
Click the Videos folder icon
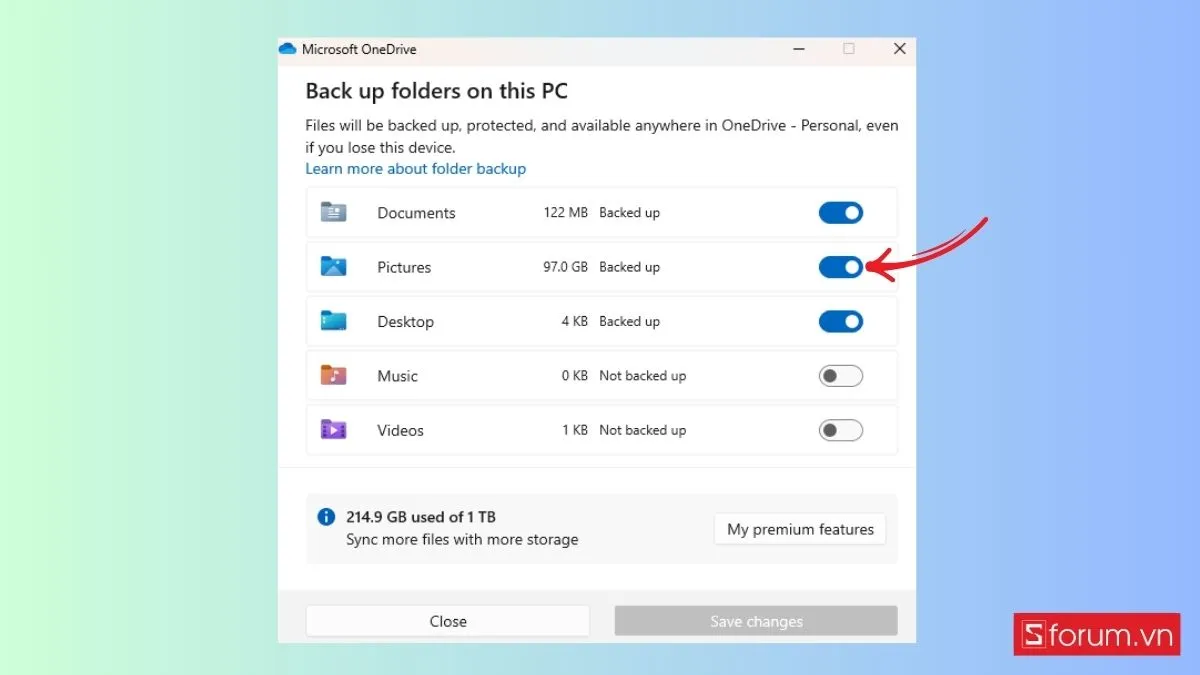333,430
